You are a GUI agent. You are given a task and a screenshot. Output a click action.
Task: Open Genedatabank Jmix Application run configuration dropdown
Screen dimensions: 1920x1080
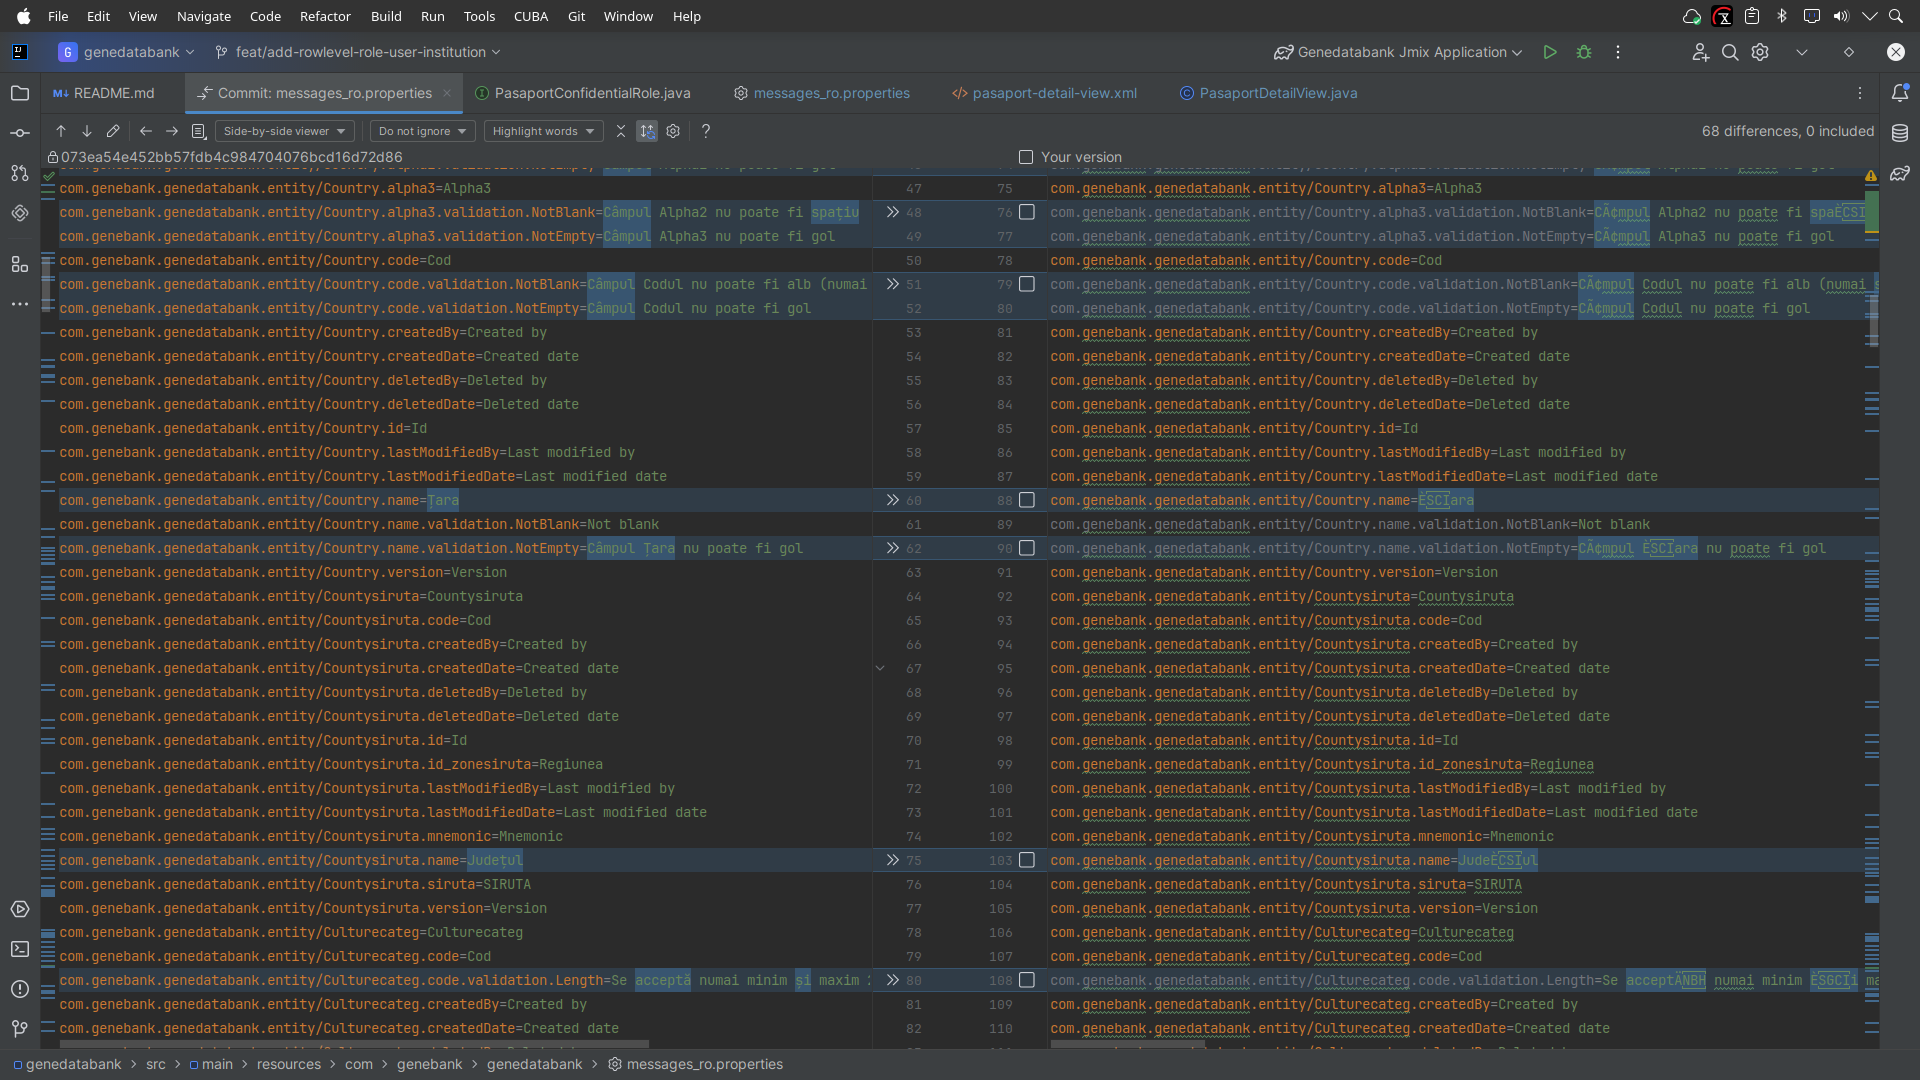[x=1398, y=52]
